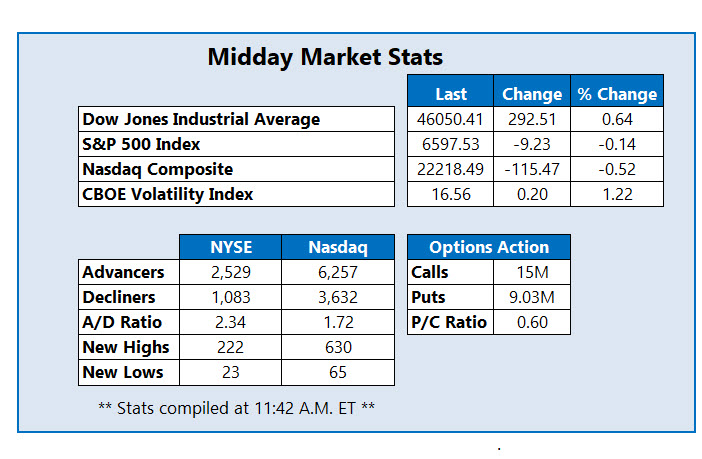Click the S&P 500 Index row label
Viewport: 702px width, 459px height.
140,144
